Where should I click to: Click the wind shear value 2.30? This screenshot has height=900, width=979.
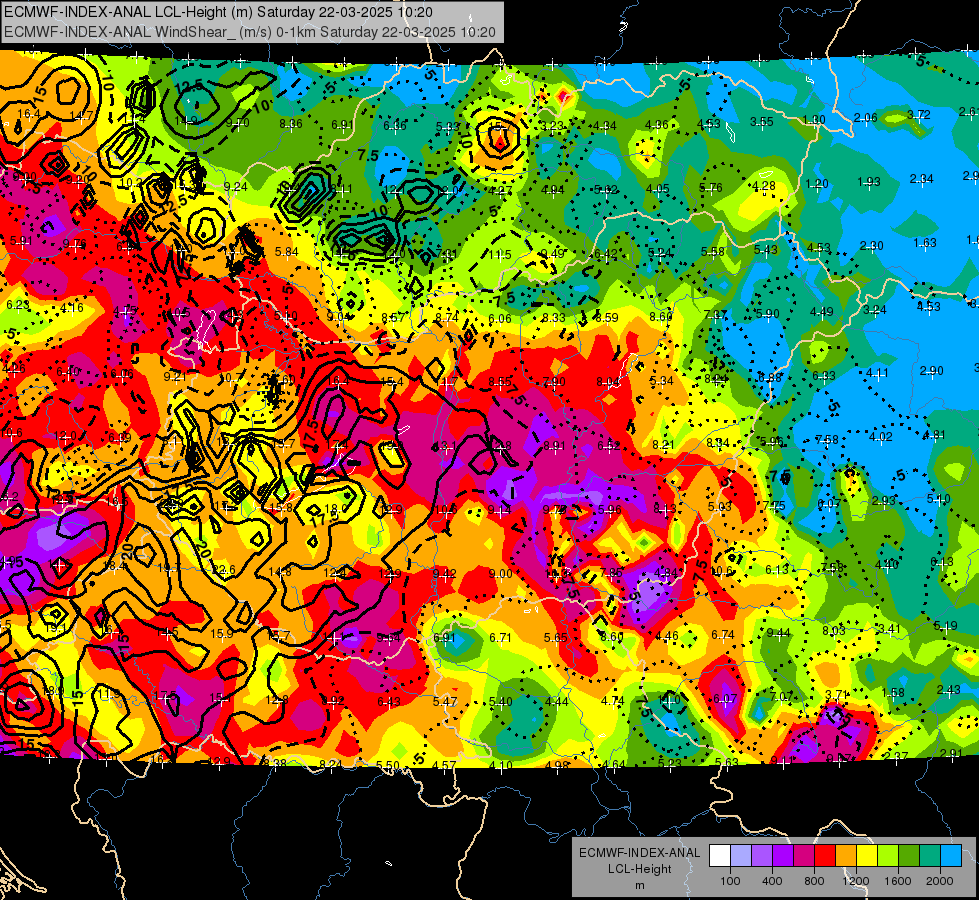[x=871, y=245]
